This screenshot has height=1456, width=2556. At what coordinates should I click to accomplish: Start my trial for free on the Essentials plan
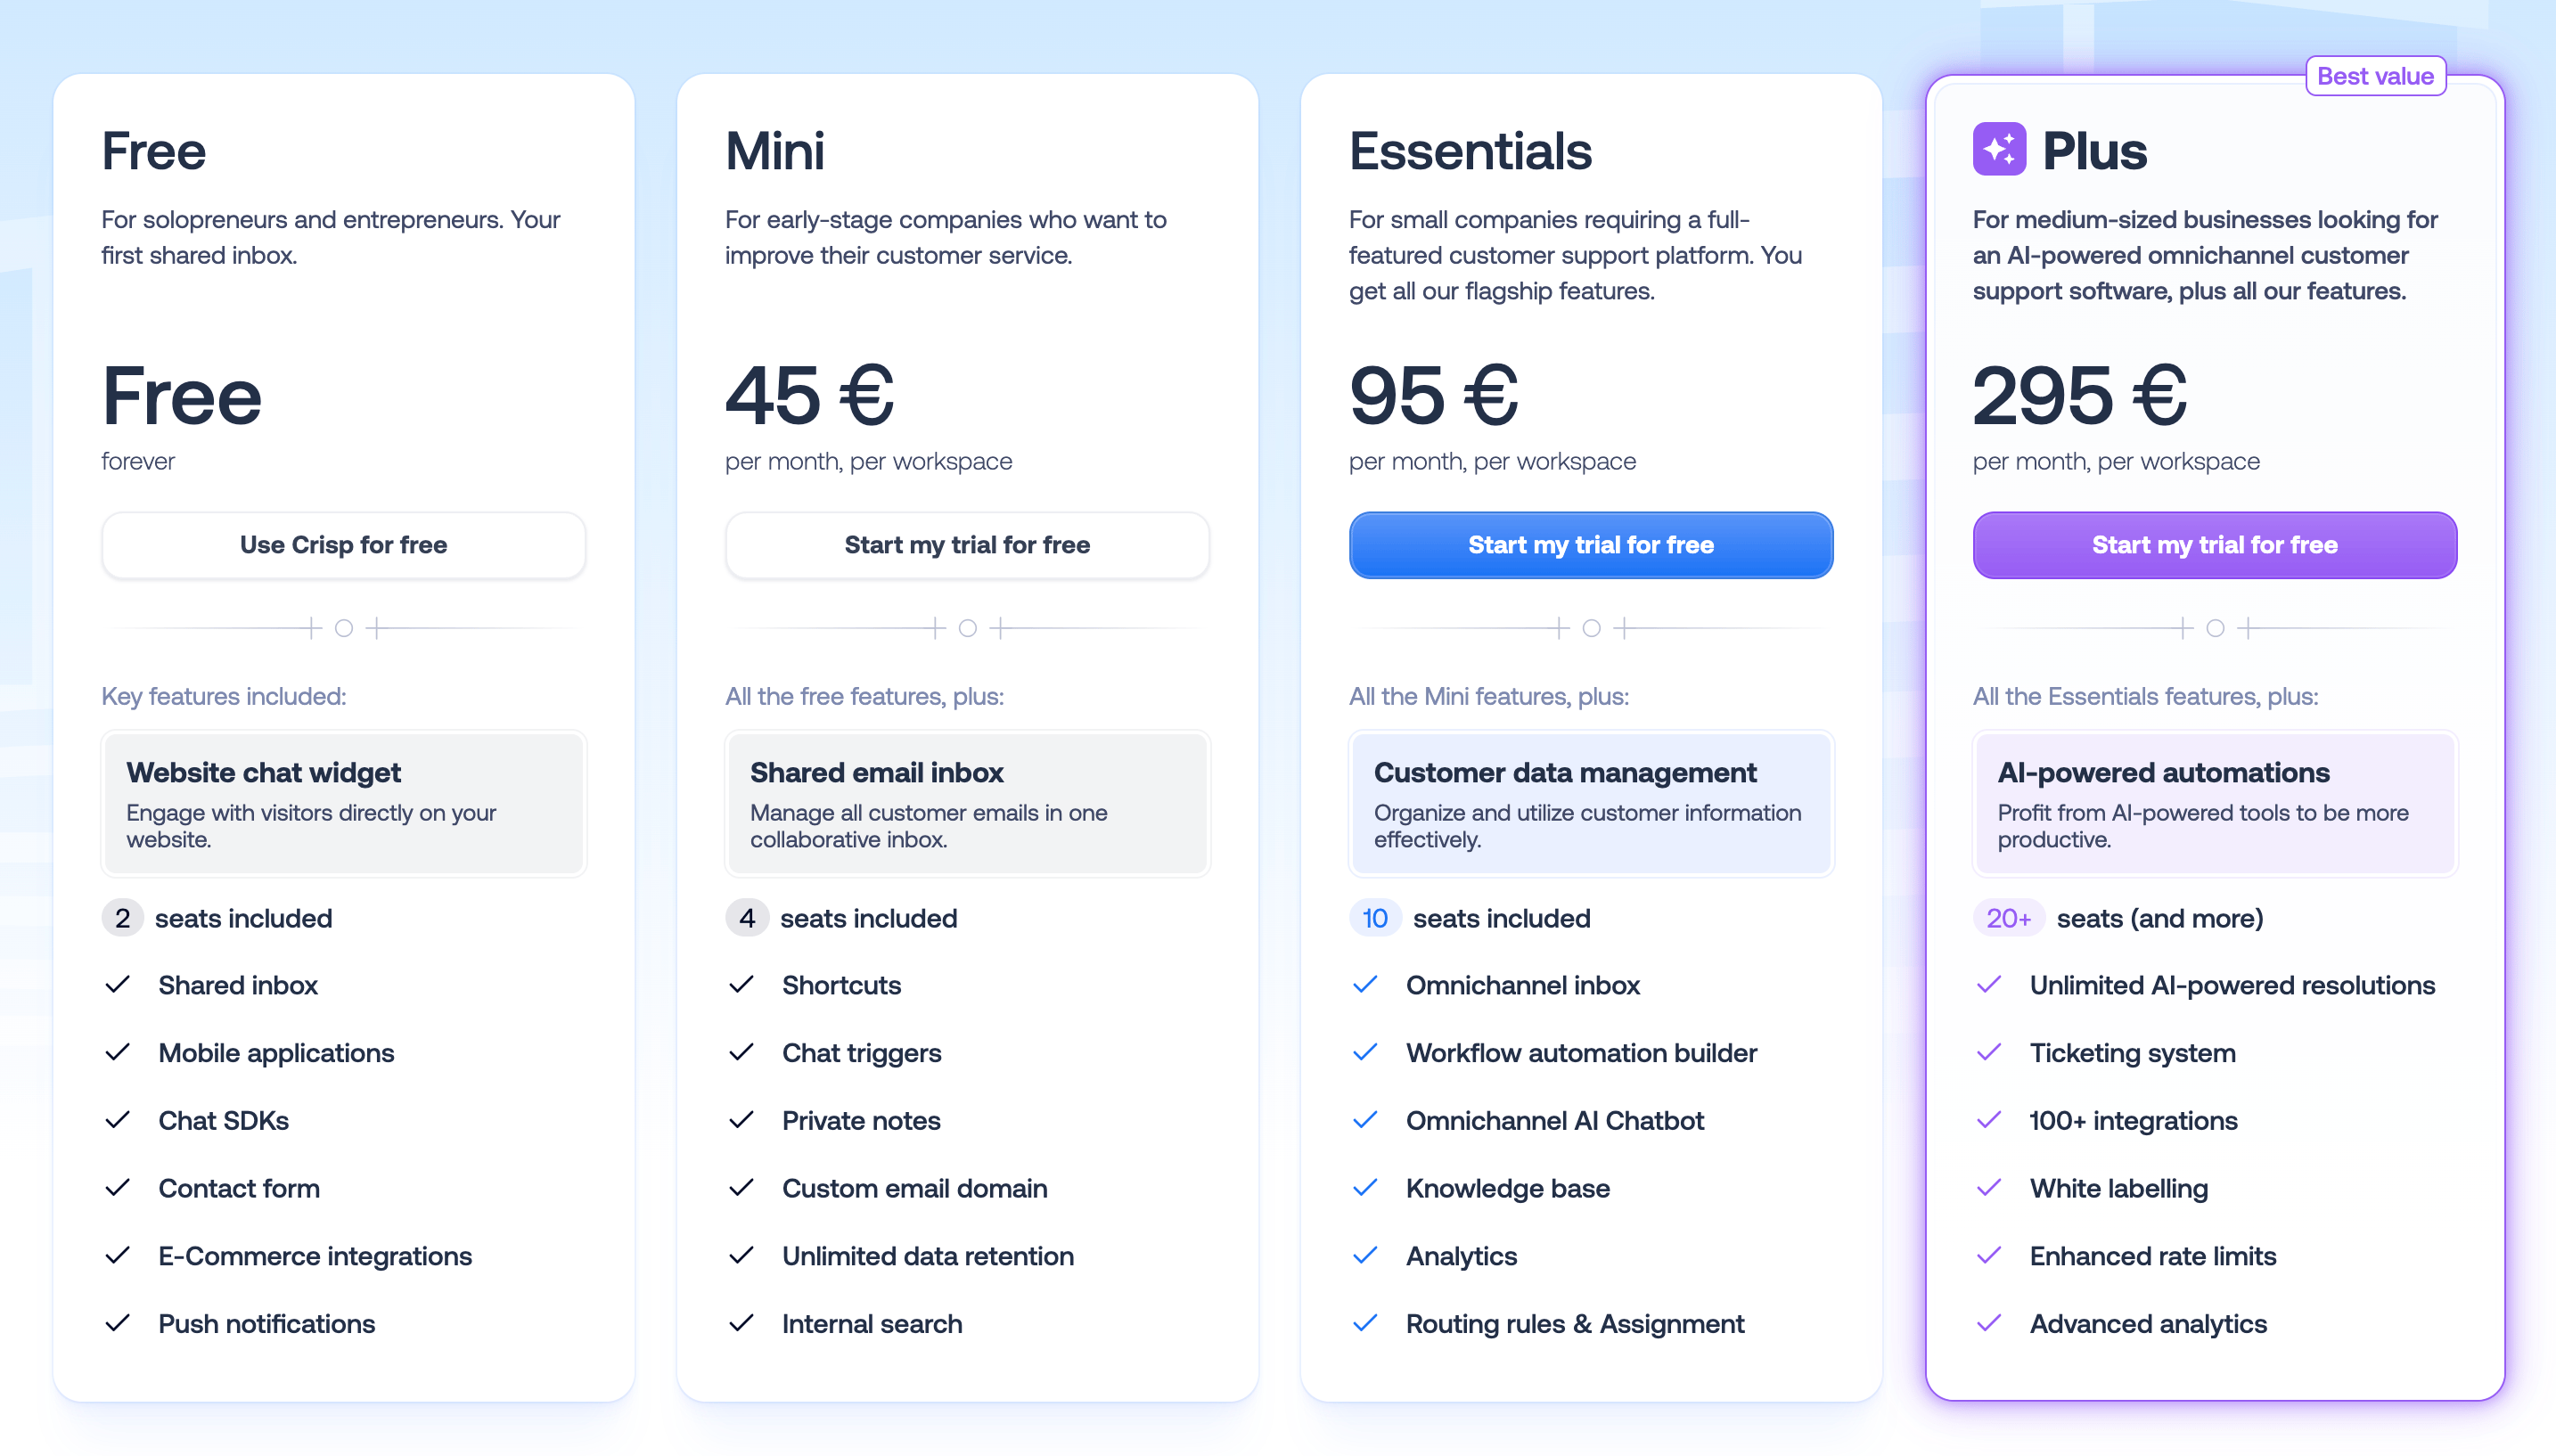click(x=1590, y=545)
